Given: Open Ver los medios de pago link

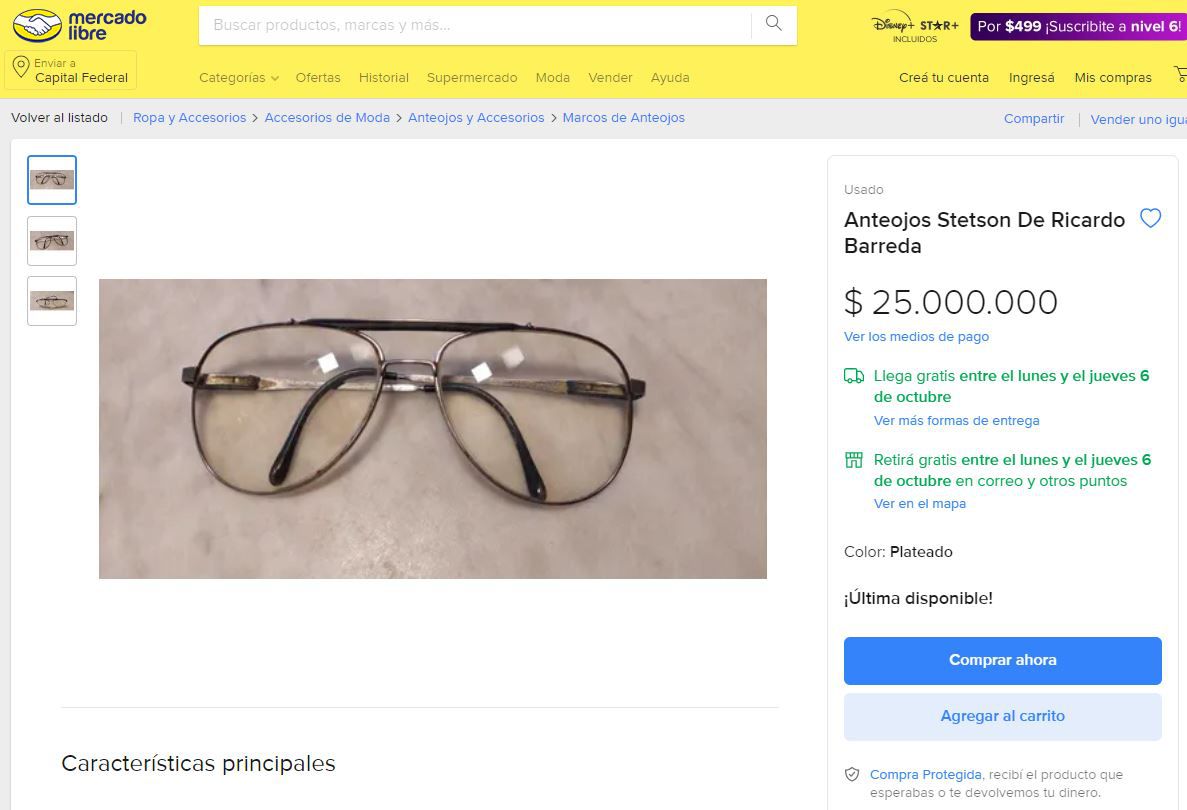Looking at the screenshot, I should [x=916, y=336].
